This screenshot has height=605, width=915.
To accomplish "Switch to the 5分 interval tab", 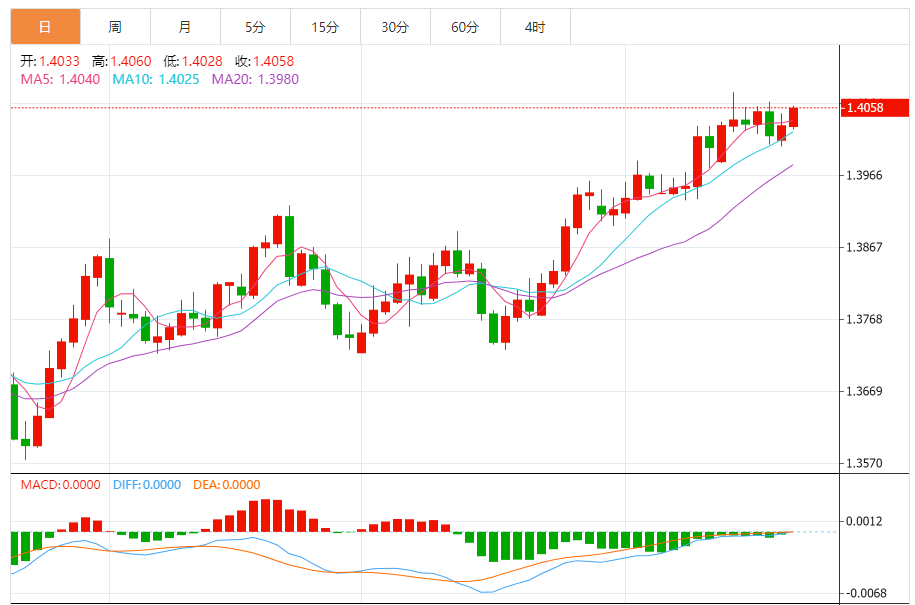I will (255, 27).
